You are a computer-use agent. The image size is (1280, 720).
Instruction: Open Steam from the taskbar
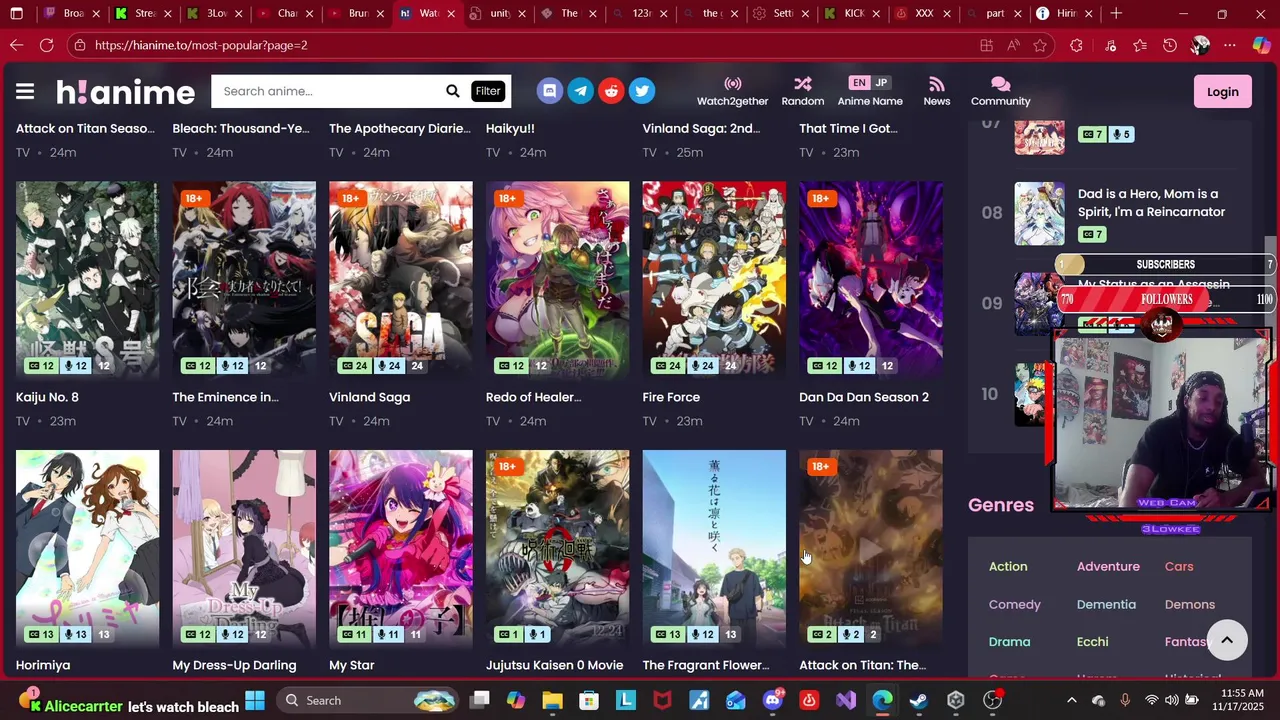(918, 700)
